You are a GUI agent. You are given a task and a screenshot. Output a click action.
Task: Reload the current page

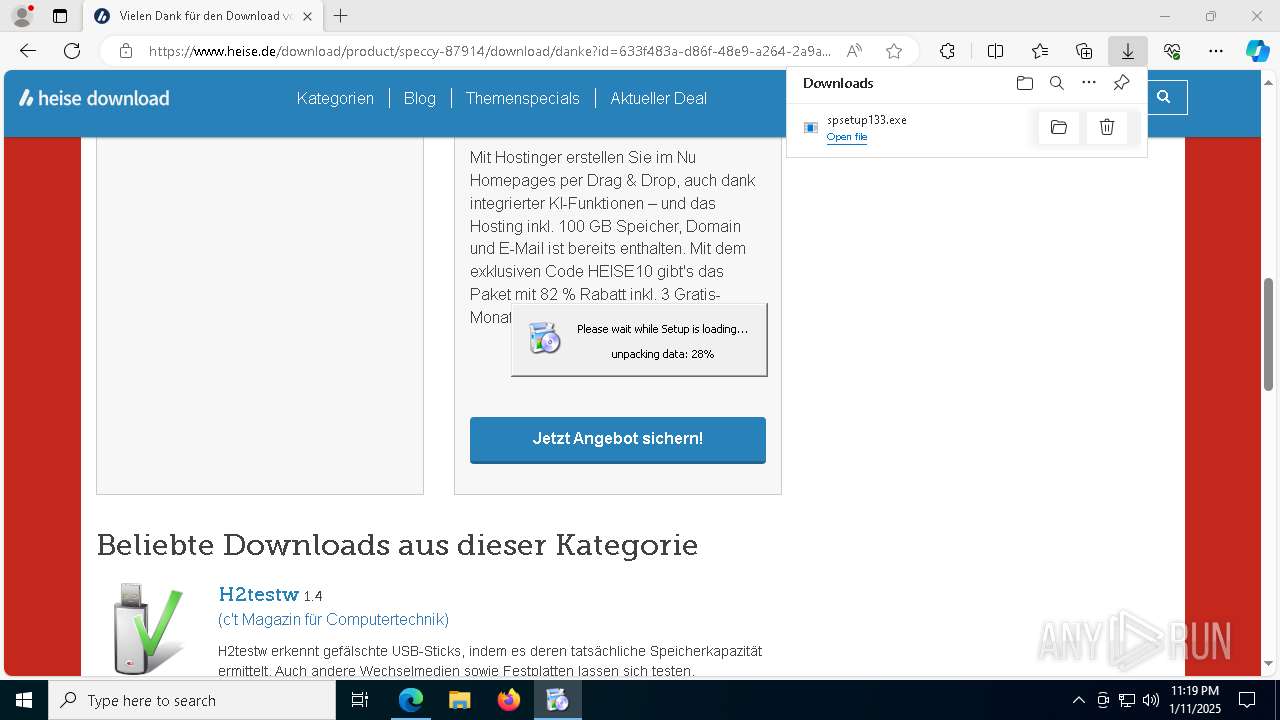(x=72, y=51)
